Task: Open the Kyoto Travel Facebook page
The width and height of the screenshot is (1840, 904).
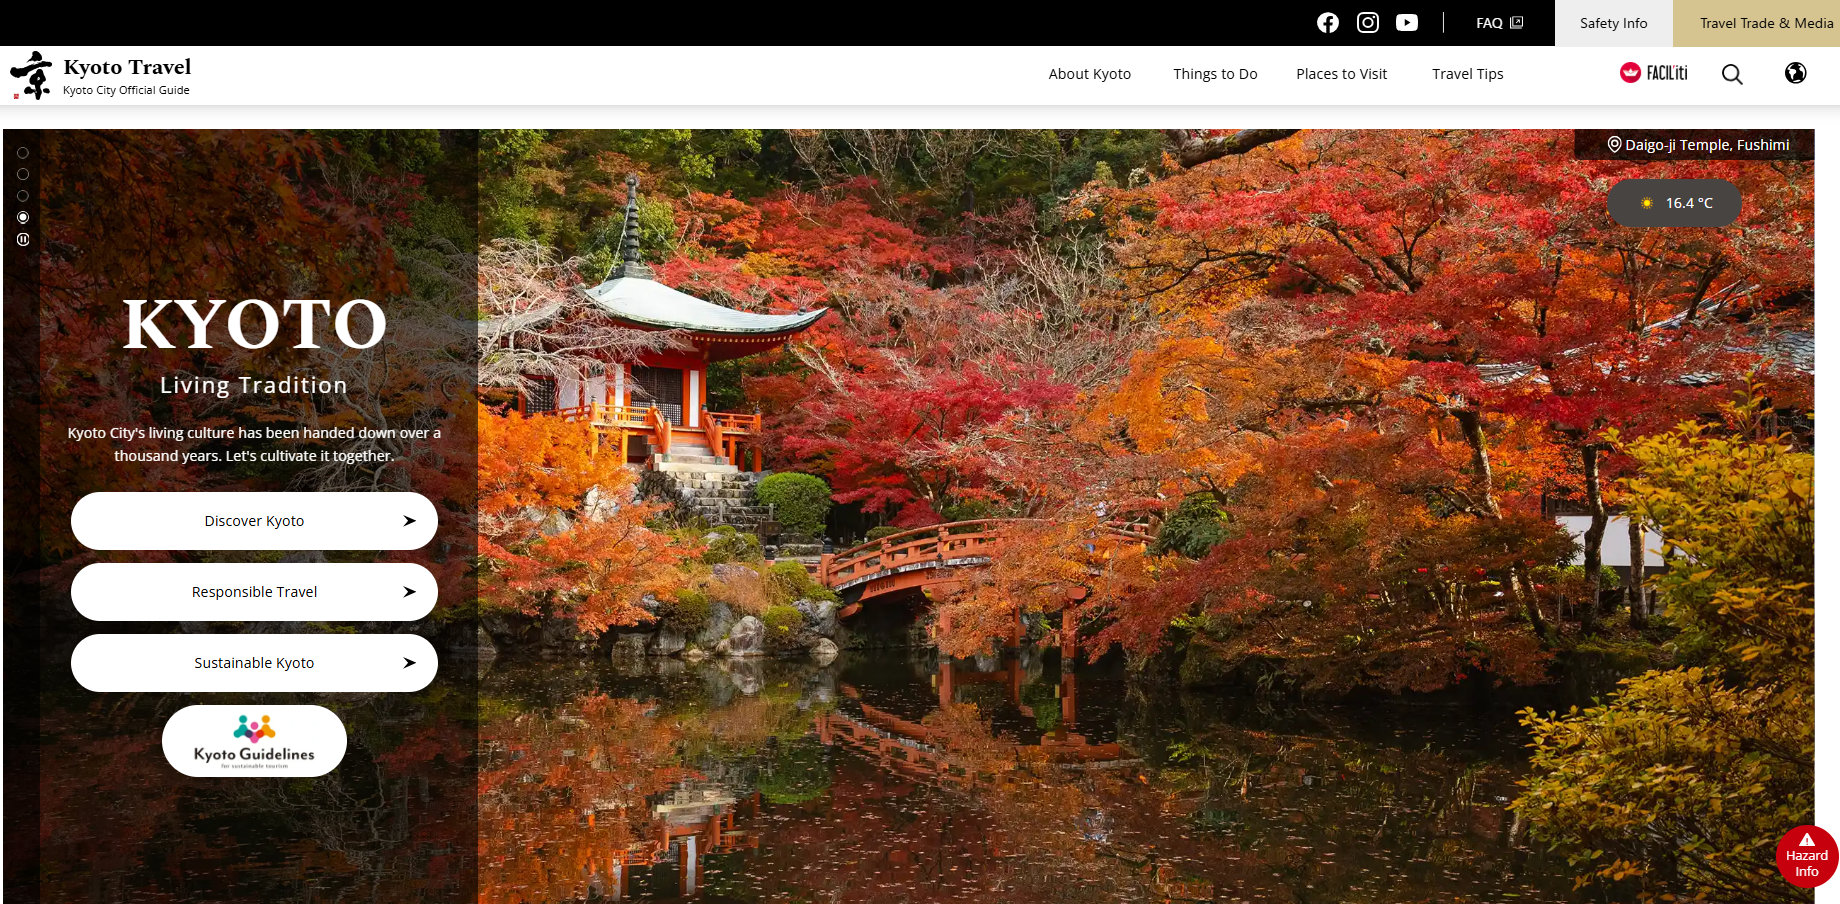Action: (1327, 23)
